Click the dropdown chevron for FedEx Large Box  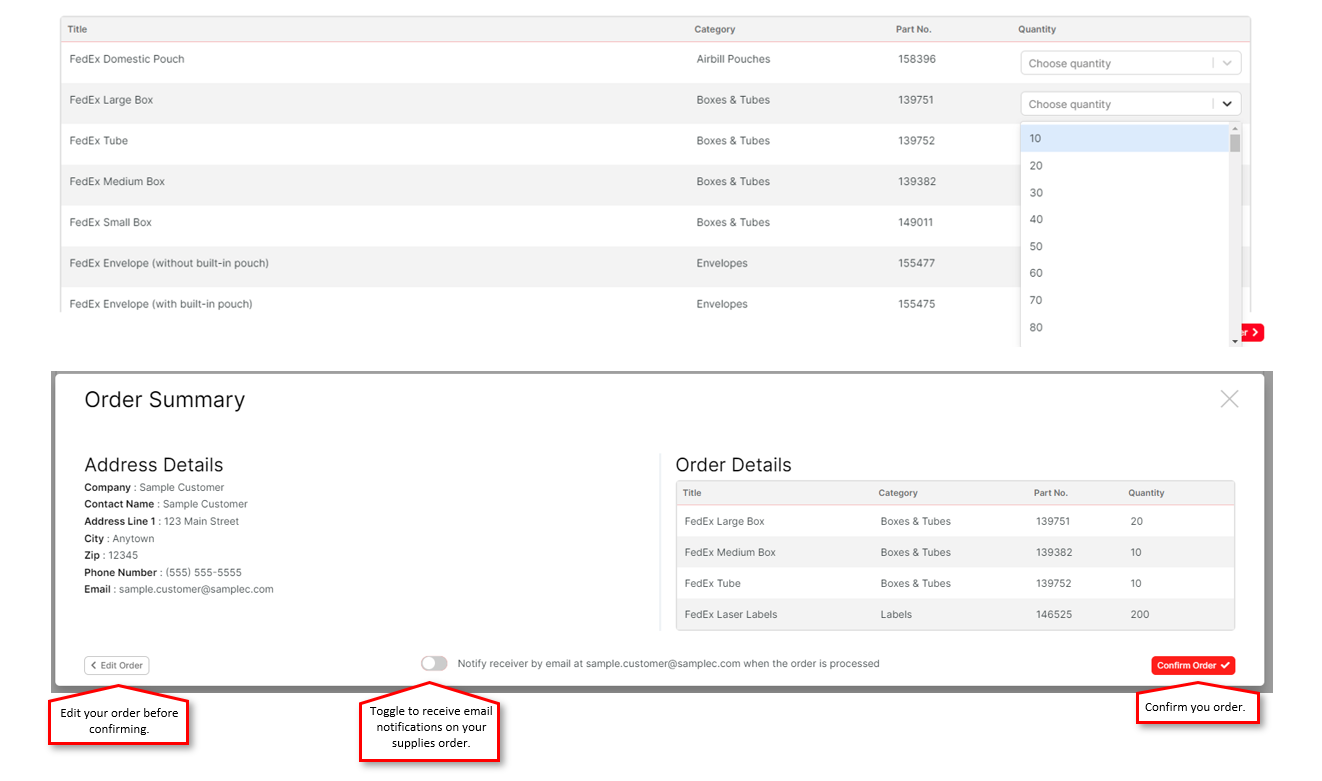tap(1227, 103)
